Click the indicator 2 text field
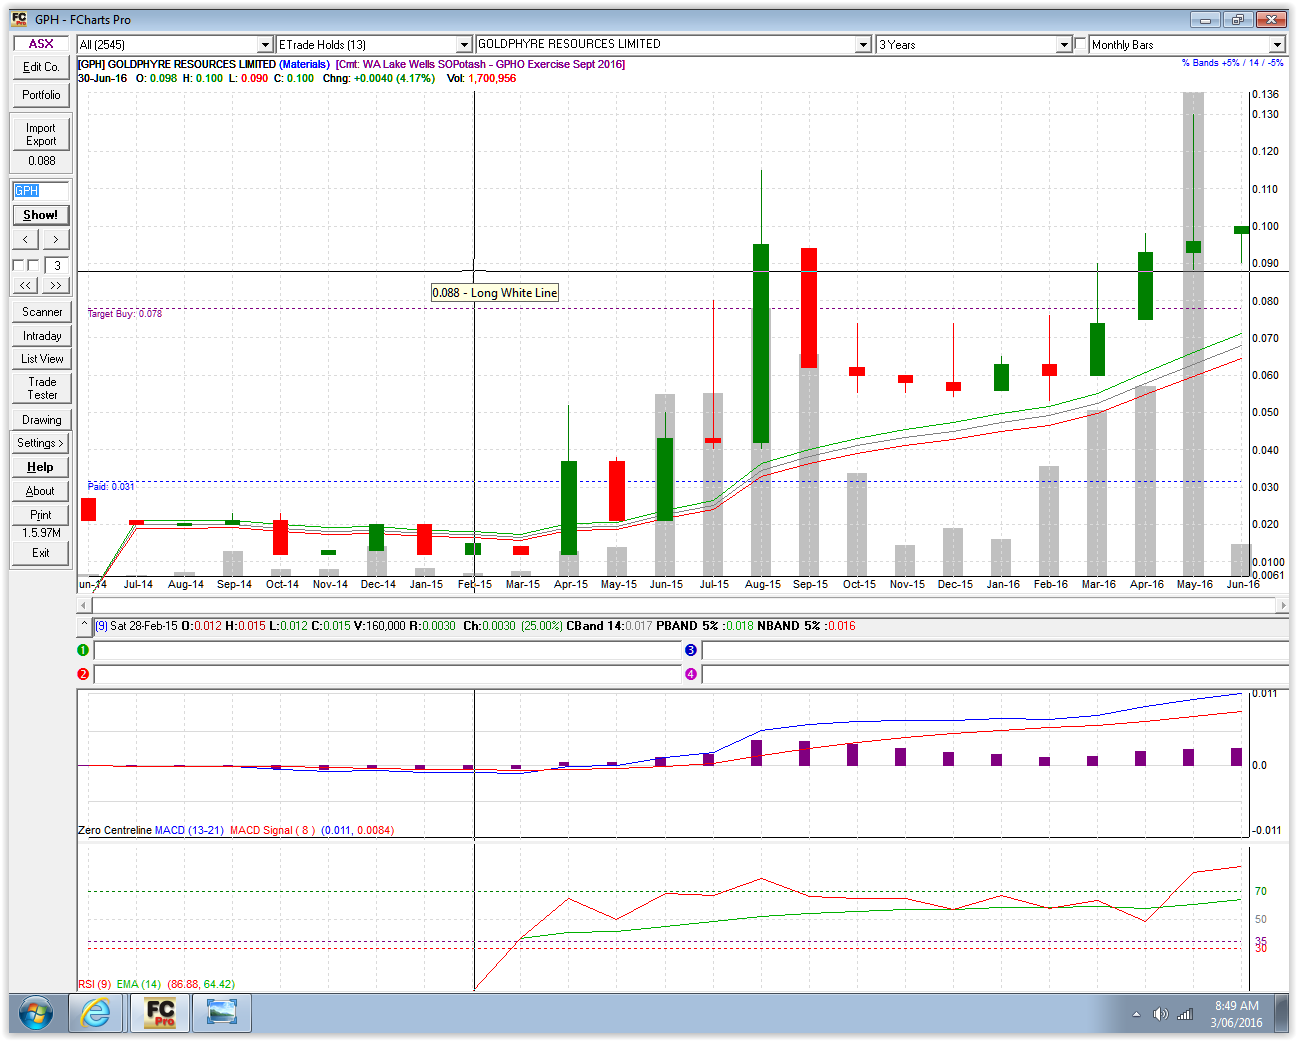 (x=386, y=674)
